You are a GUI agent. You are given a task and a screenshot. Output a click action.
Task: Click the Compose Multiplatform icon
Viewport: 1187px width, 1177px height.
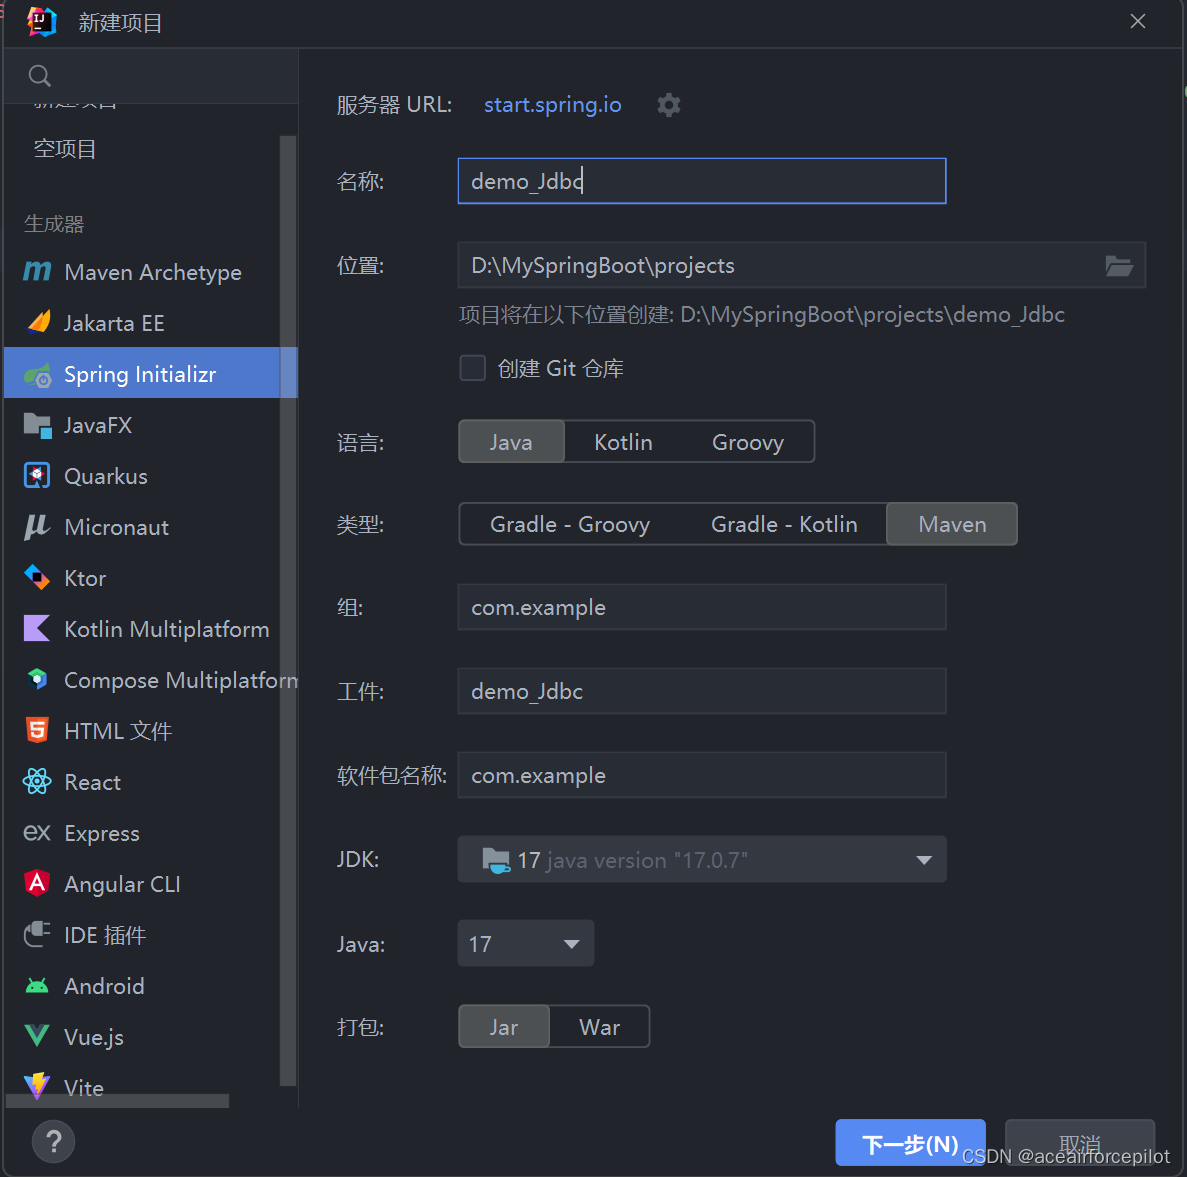pos(37,680)
